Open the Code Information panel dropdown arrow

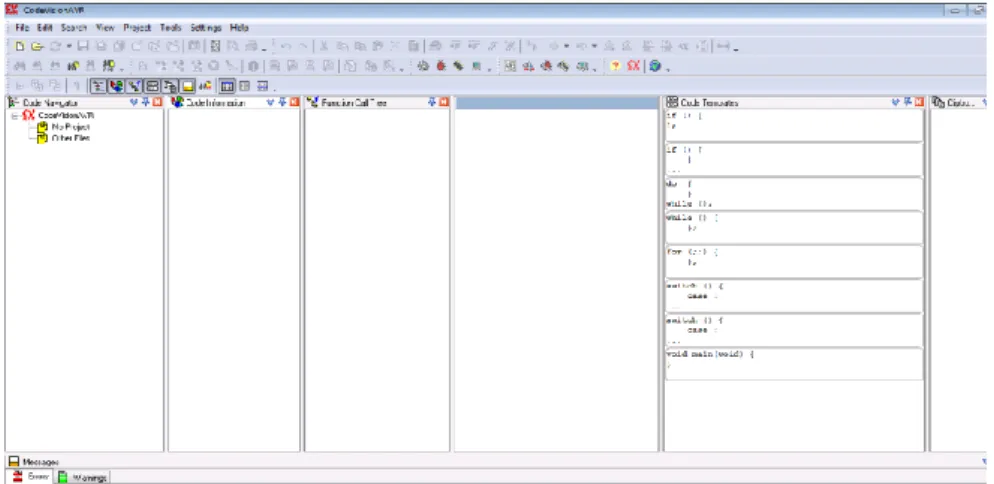coord(271,102)
